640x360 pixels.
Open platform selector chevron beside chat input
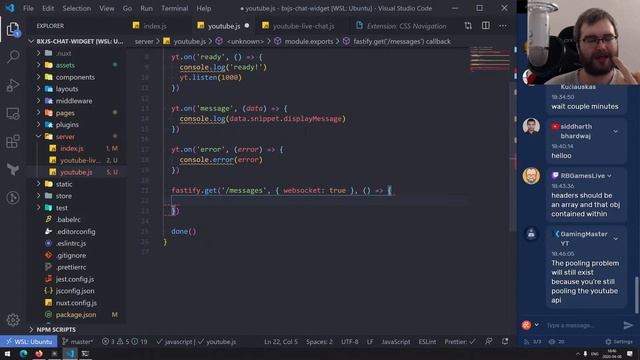coord(536,325)
